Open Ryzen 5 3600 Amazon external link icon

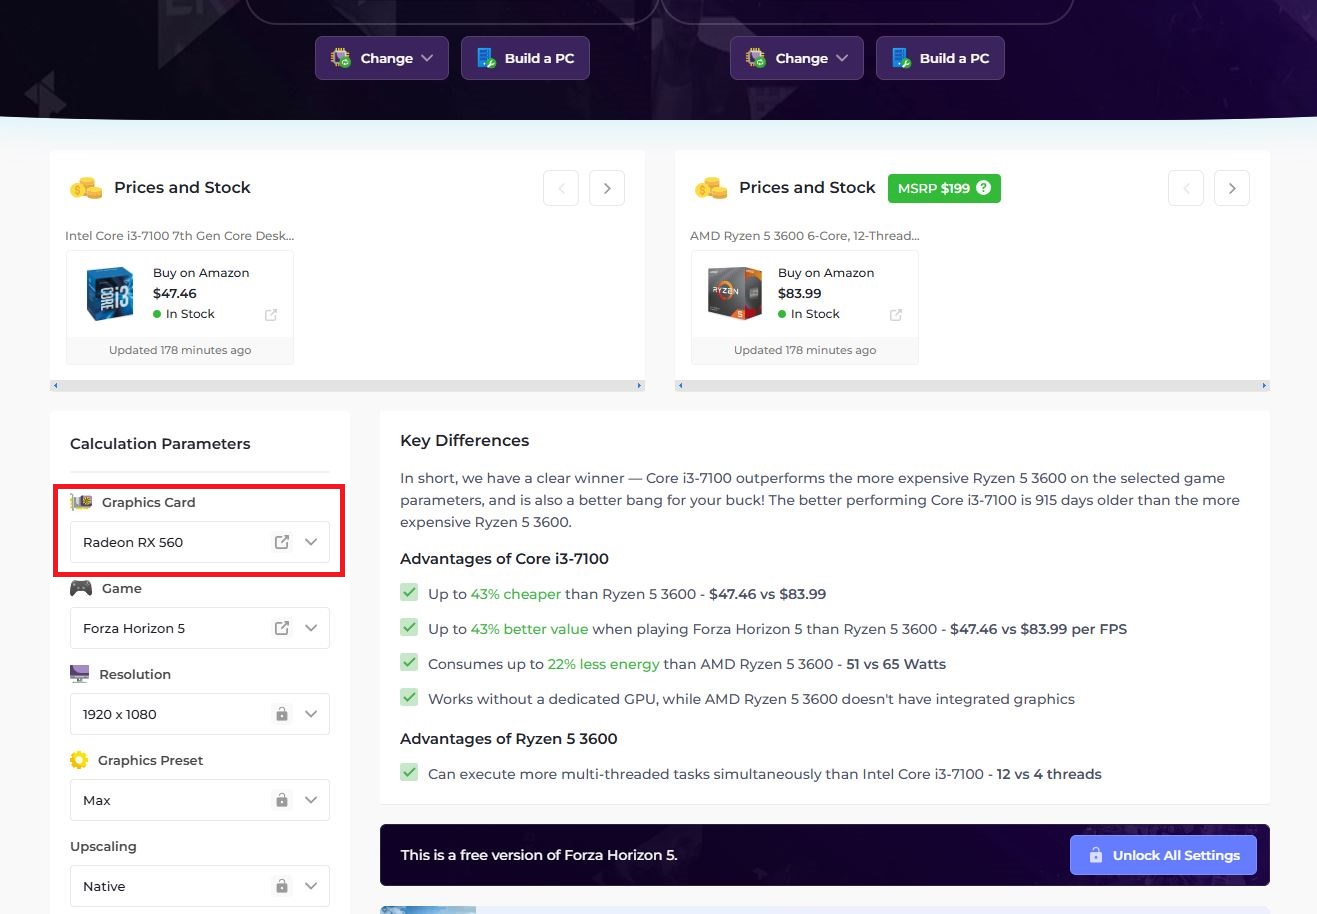[896, 315]
